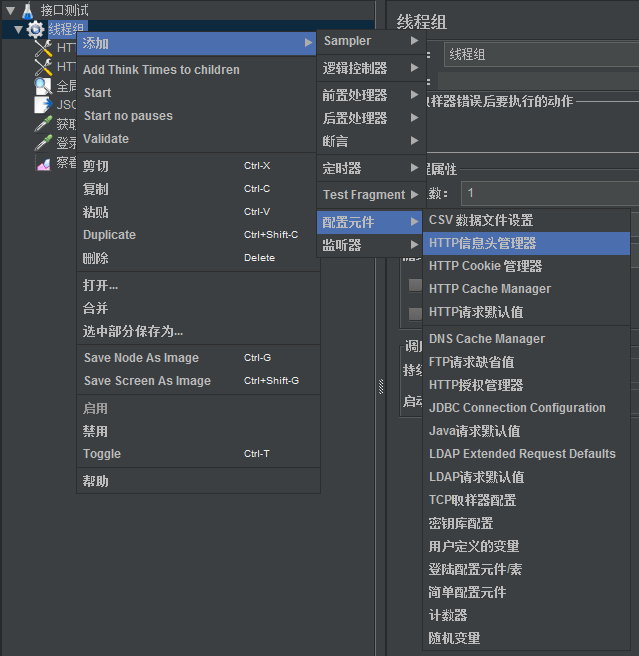Choose 选中部分保存为... entry

(x=198, y=331)
